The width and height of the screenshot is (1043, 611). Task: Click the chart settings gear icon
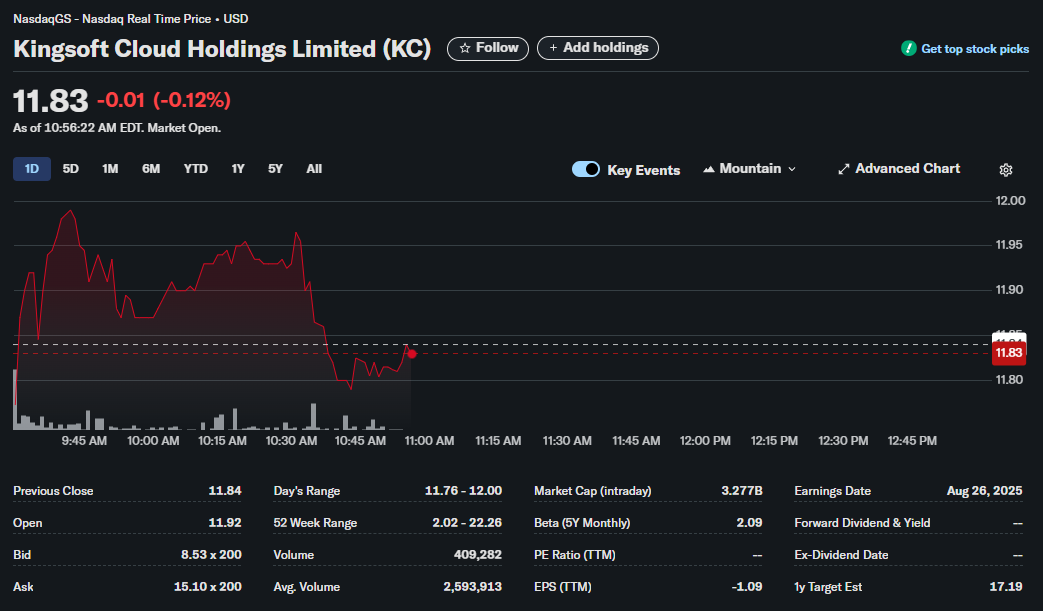(x=1006, y=170)
